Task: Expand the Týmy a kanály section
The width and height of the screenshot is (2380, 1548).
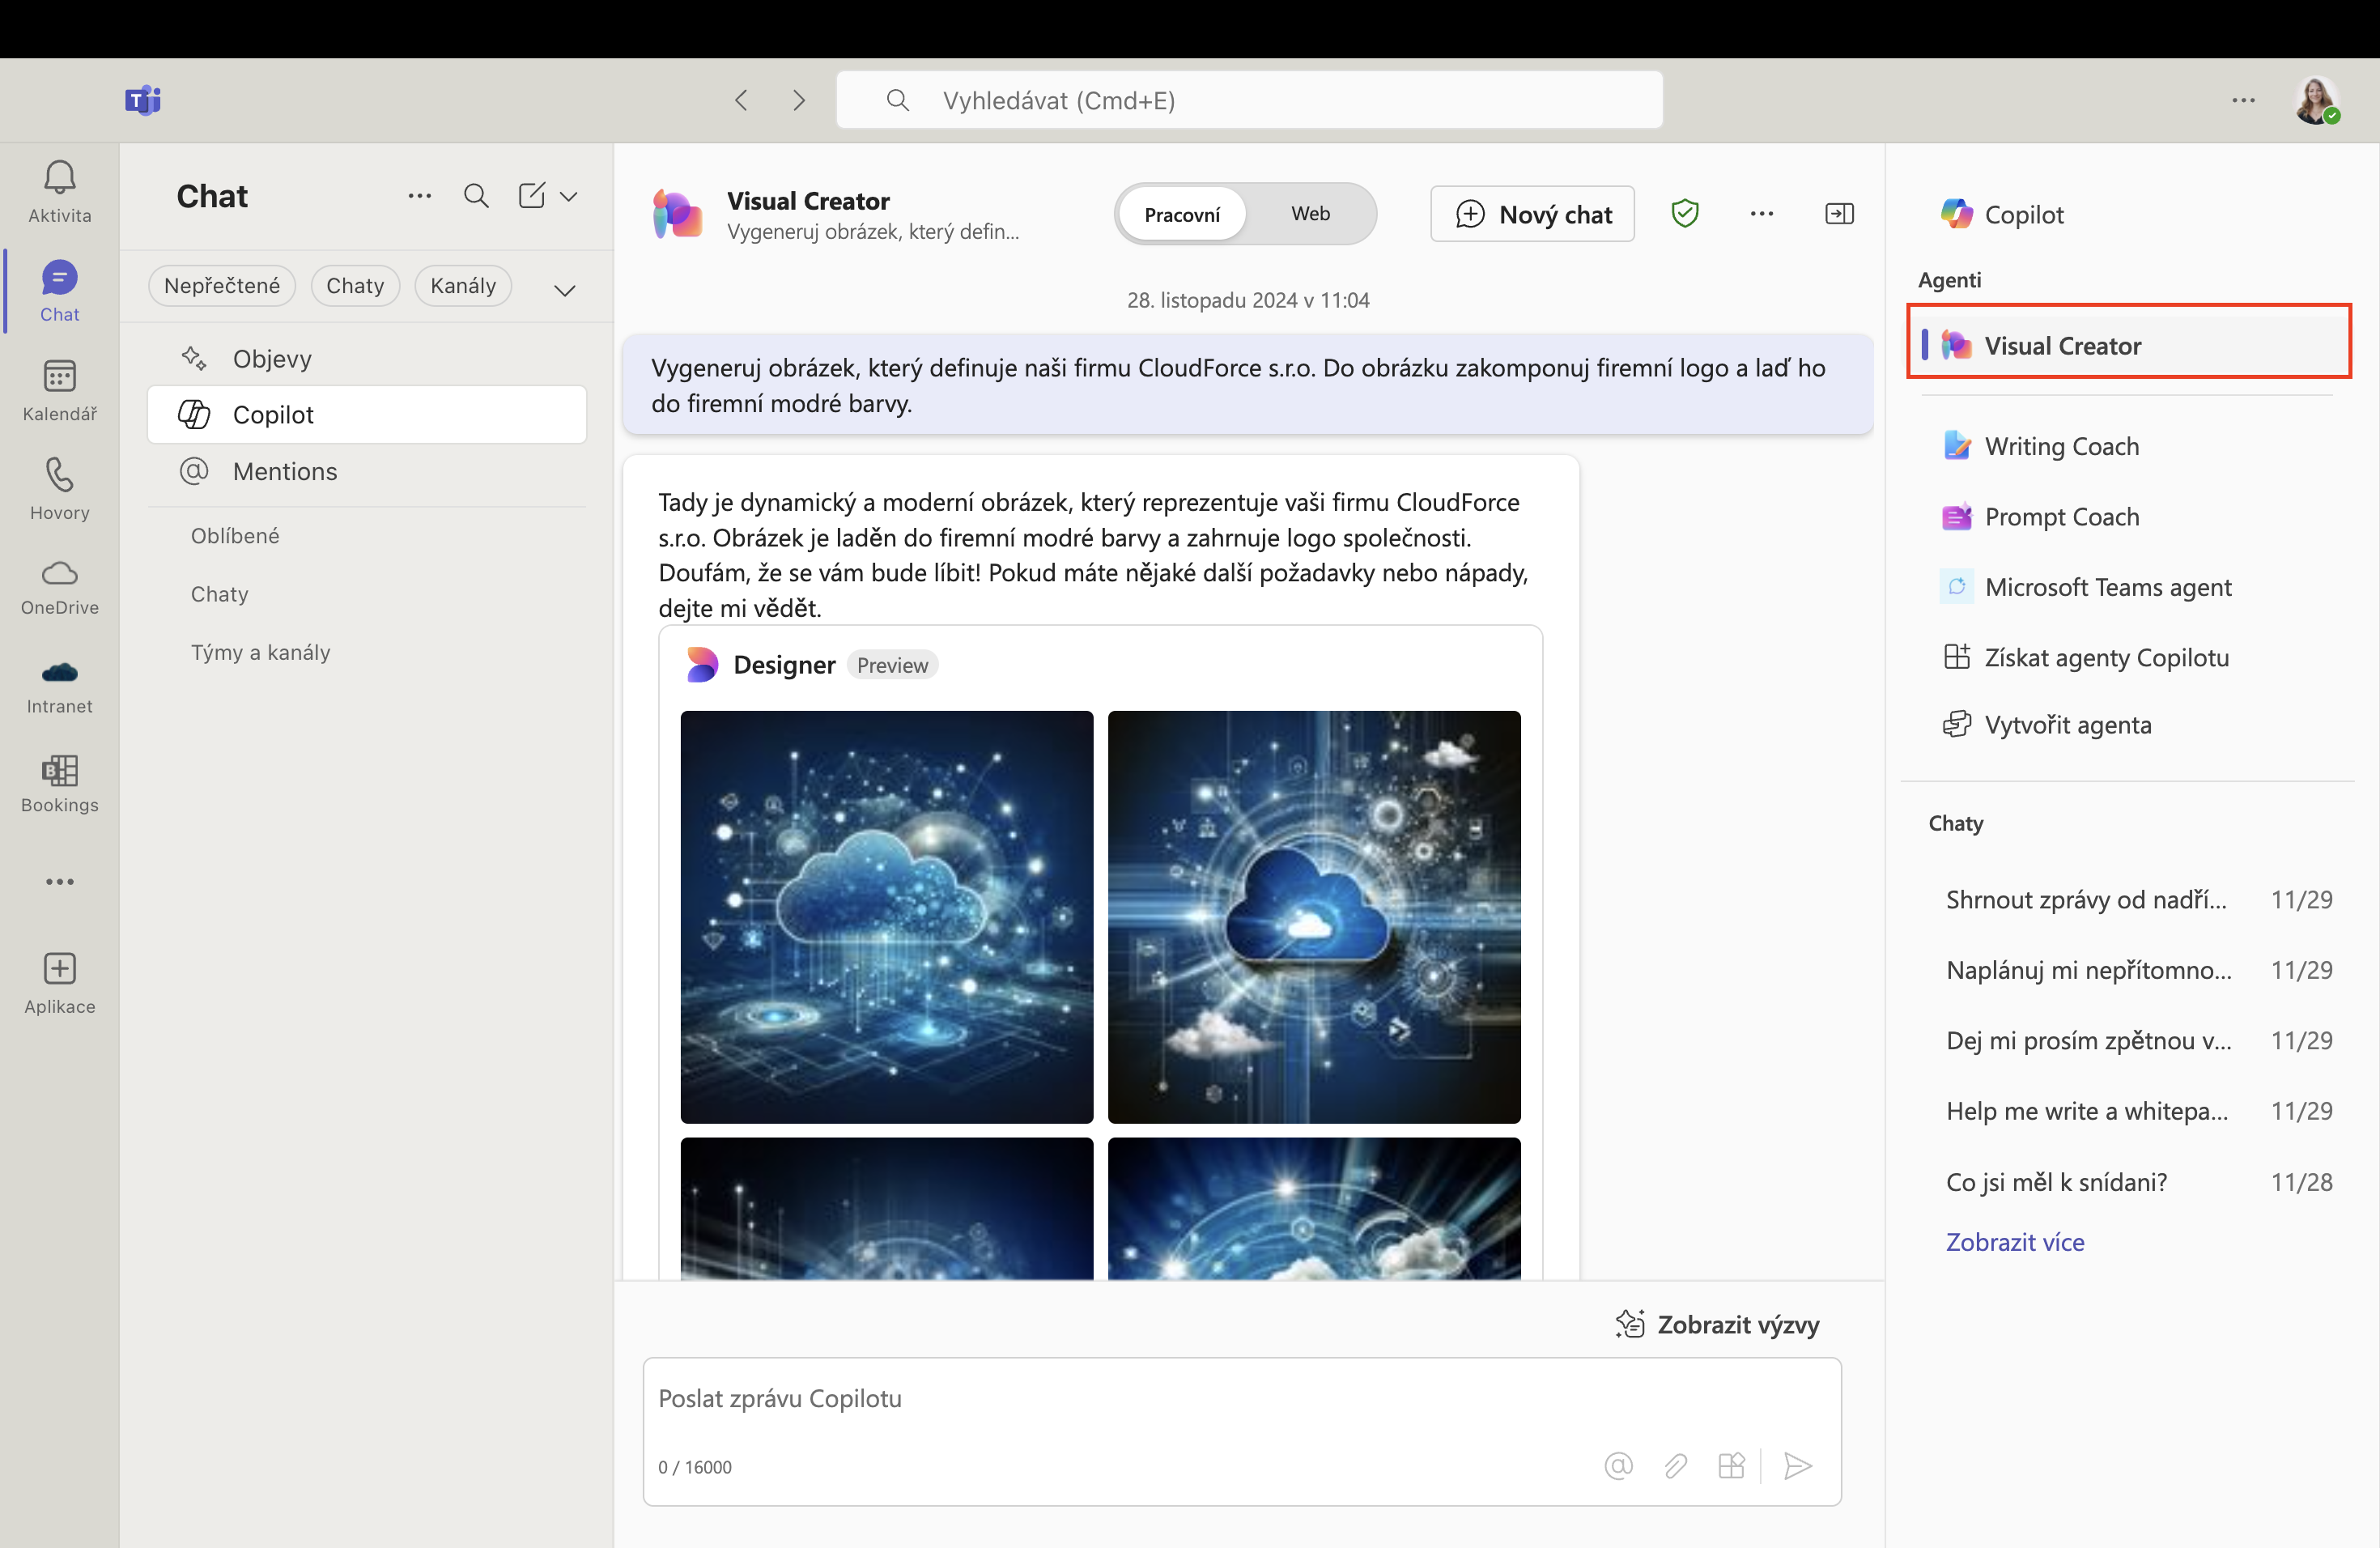Action: [x=260, y=652]
